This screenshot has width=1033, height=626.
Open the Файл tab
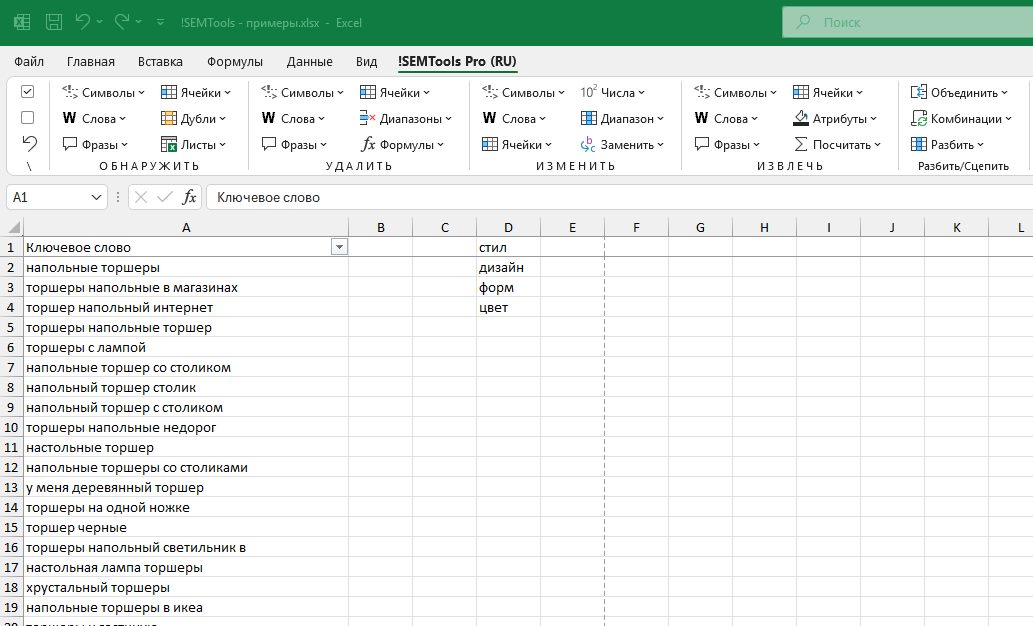point(29,61)
